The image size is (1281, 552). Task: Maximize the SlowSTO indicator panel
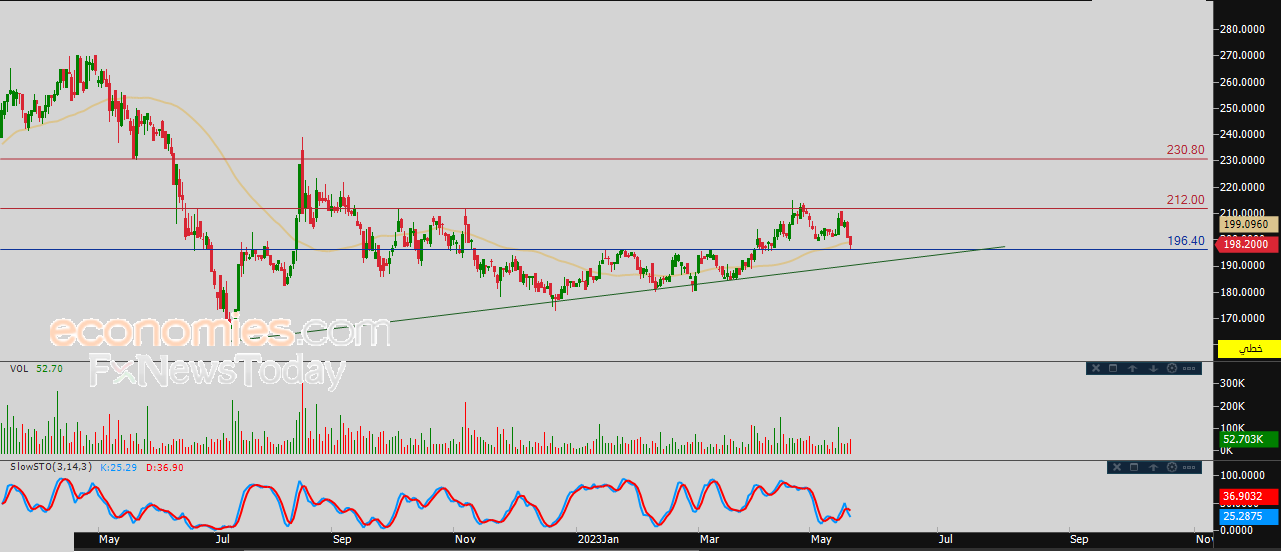point(1134,467)
